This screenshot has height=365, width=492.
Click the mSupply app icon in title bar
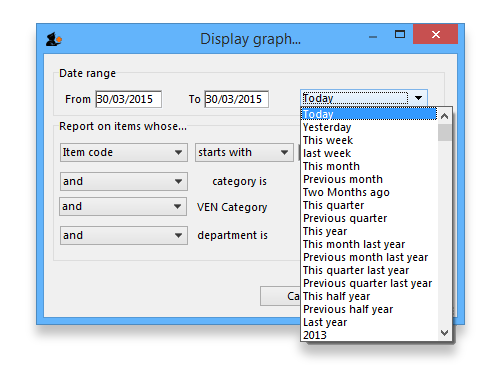click(x=54, y=39)
